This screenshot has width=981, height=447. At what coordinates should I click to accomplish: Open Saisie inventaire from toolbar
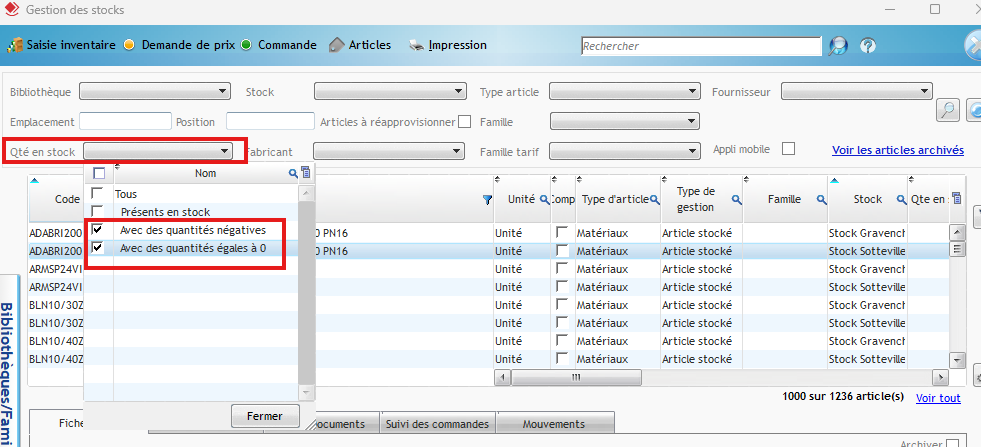coord(71,45)
